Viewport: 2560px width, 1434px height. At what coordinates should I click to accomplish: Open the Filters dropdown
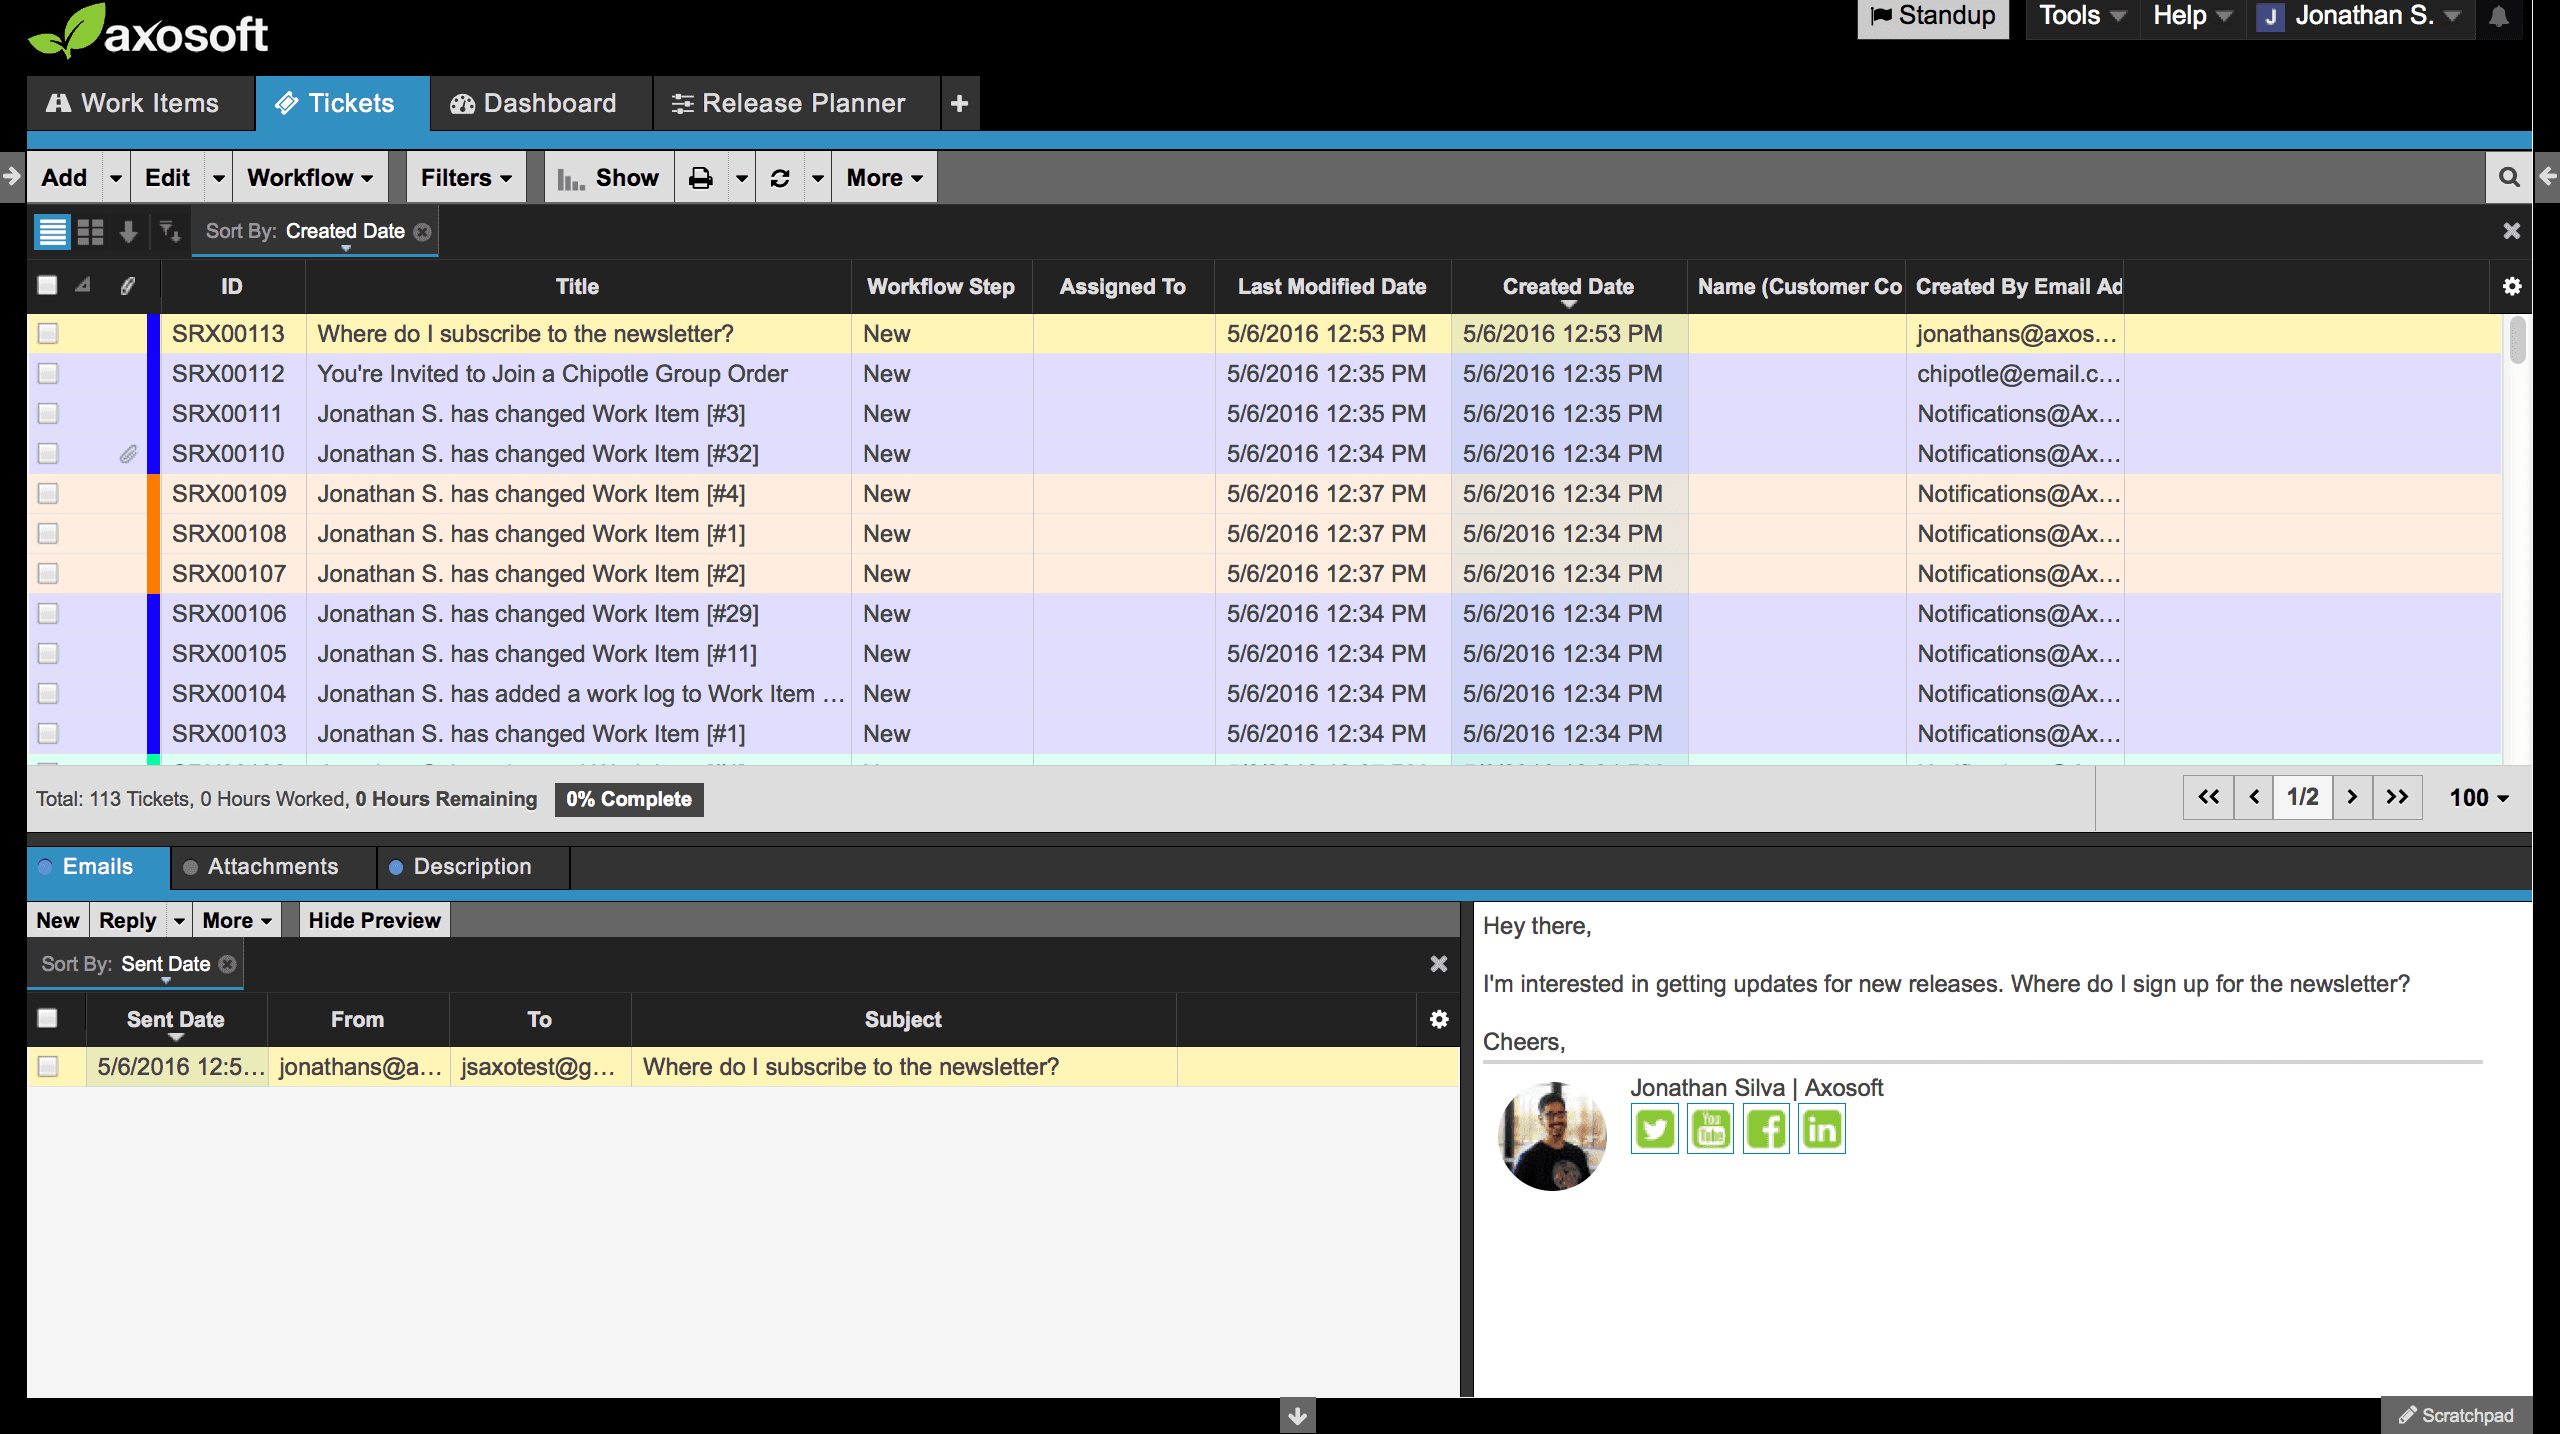click(466, 178)
